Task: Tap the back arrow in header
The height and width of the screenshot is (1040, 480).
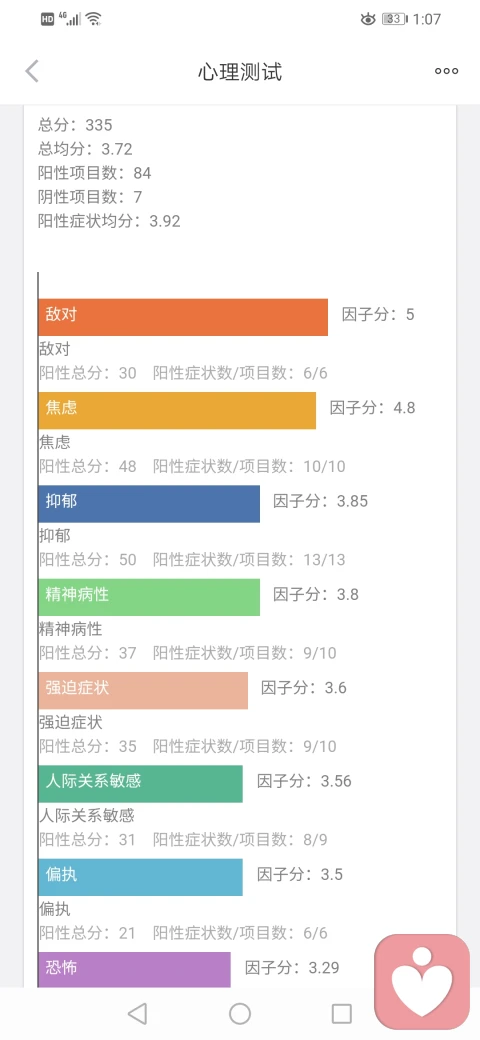Action: point(32,71)
